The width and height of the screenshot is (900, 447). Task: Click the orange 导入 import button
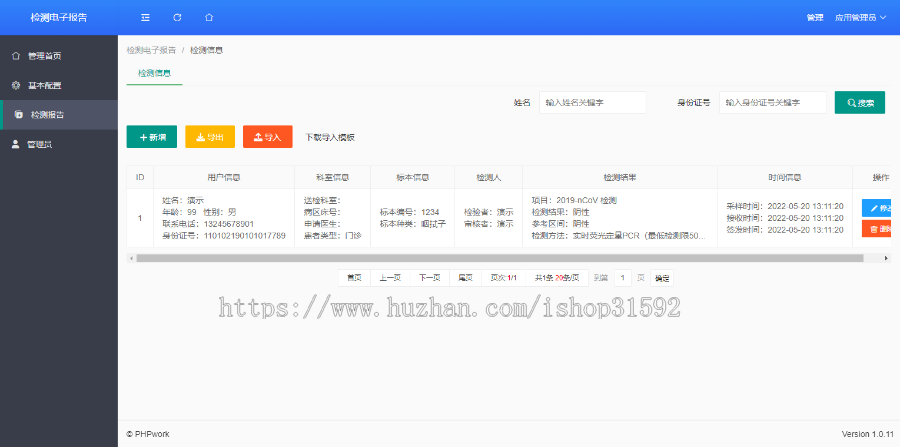point(267,137)
